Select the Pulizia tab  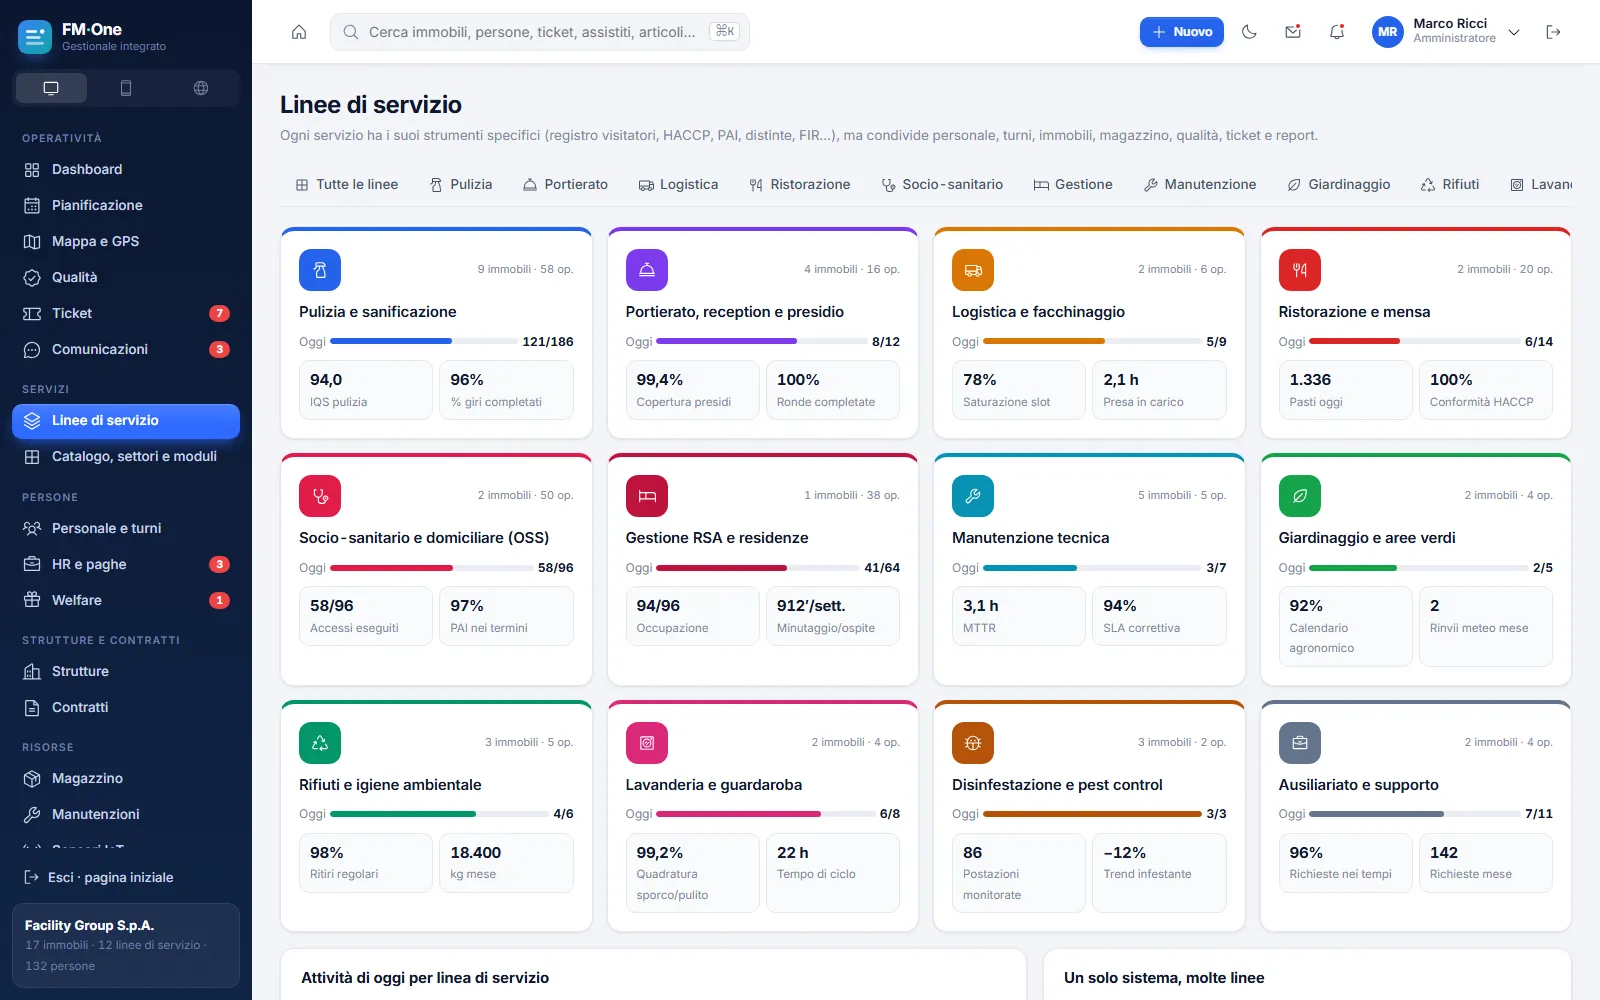[x=461, y=184]
